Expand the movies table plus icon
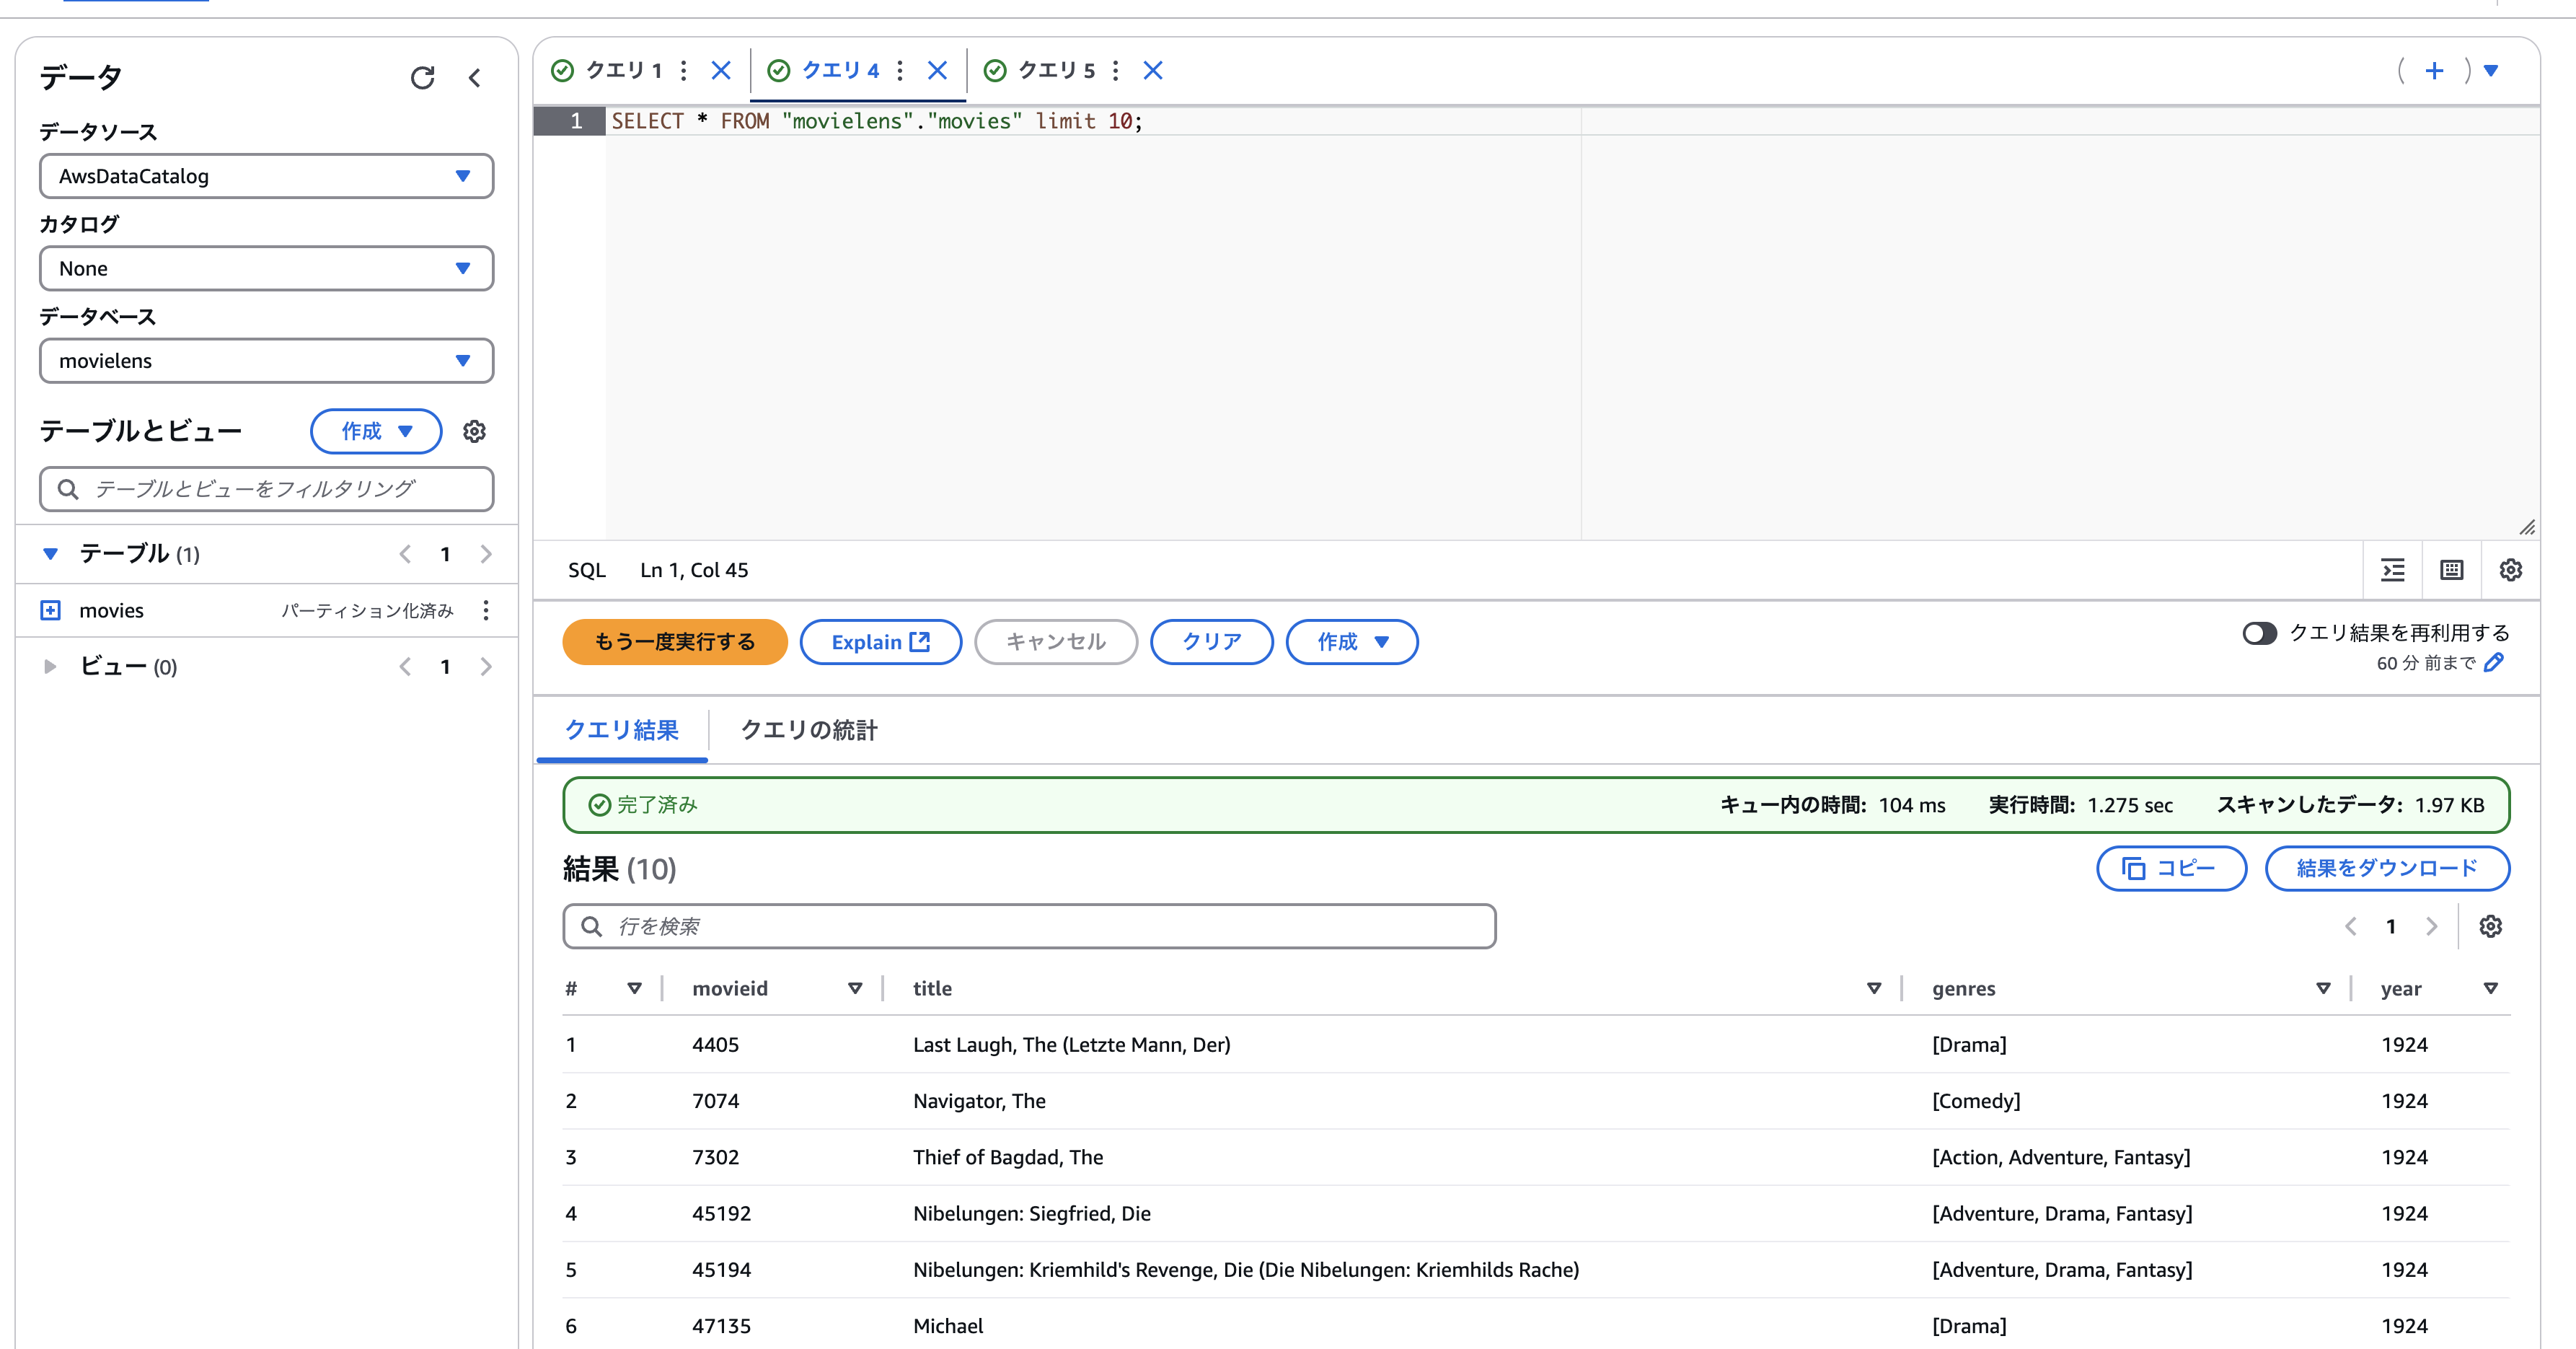The width and height of the screenshot is (2576, 1349). [x=50, y=610]
